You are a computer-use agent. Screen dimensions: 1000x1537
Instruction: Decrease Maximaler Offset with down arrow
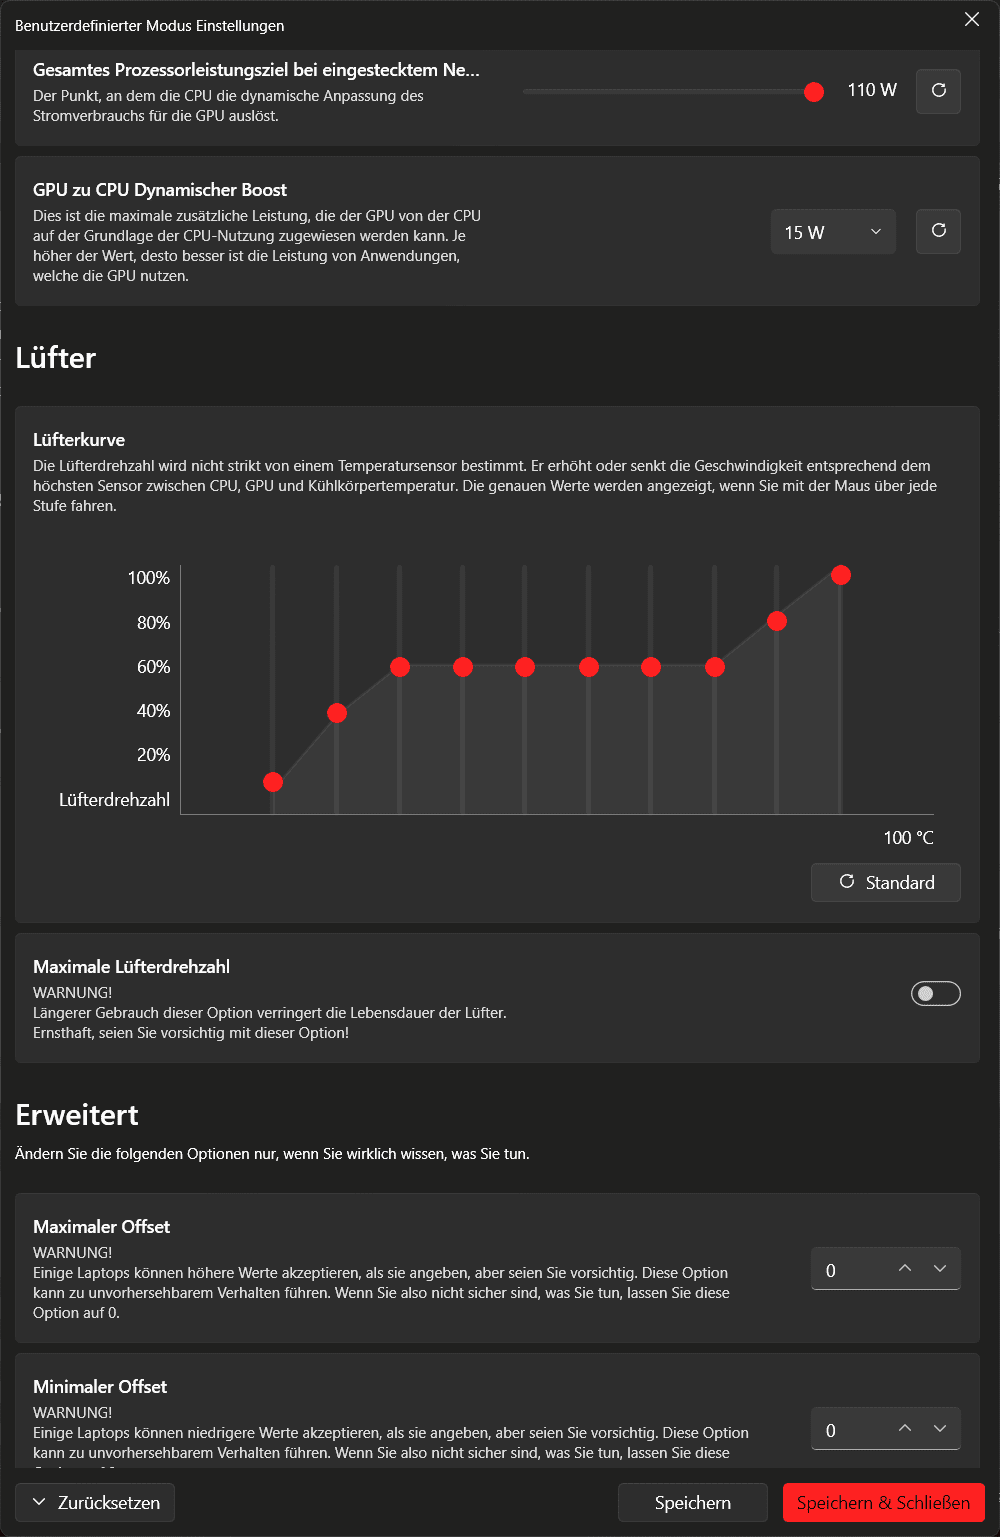point(940,1268)
